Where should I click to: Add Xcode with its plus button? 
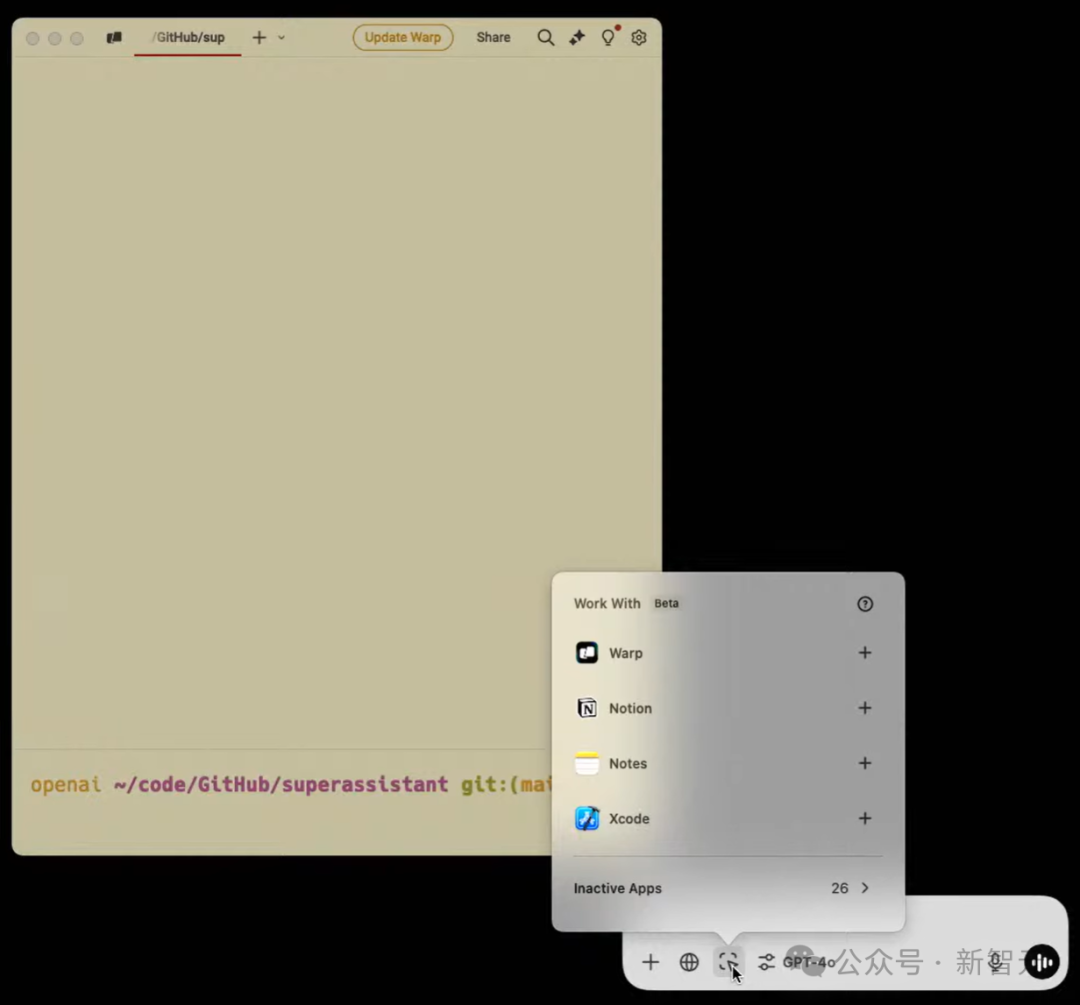[x=865, y=818]
